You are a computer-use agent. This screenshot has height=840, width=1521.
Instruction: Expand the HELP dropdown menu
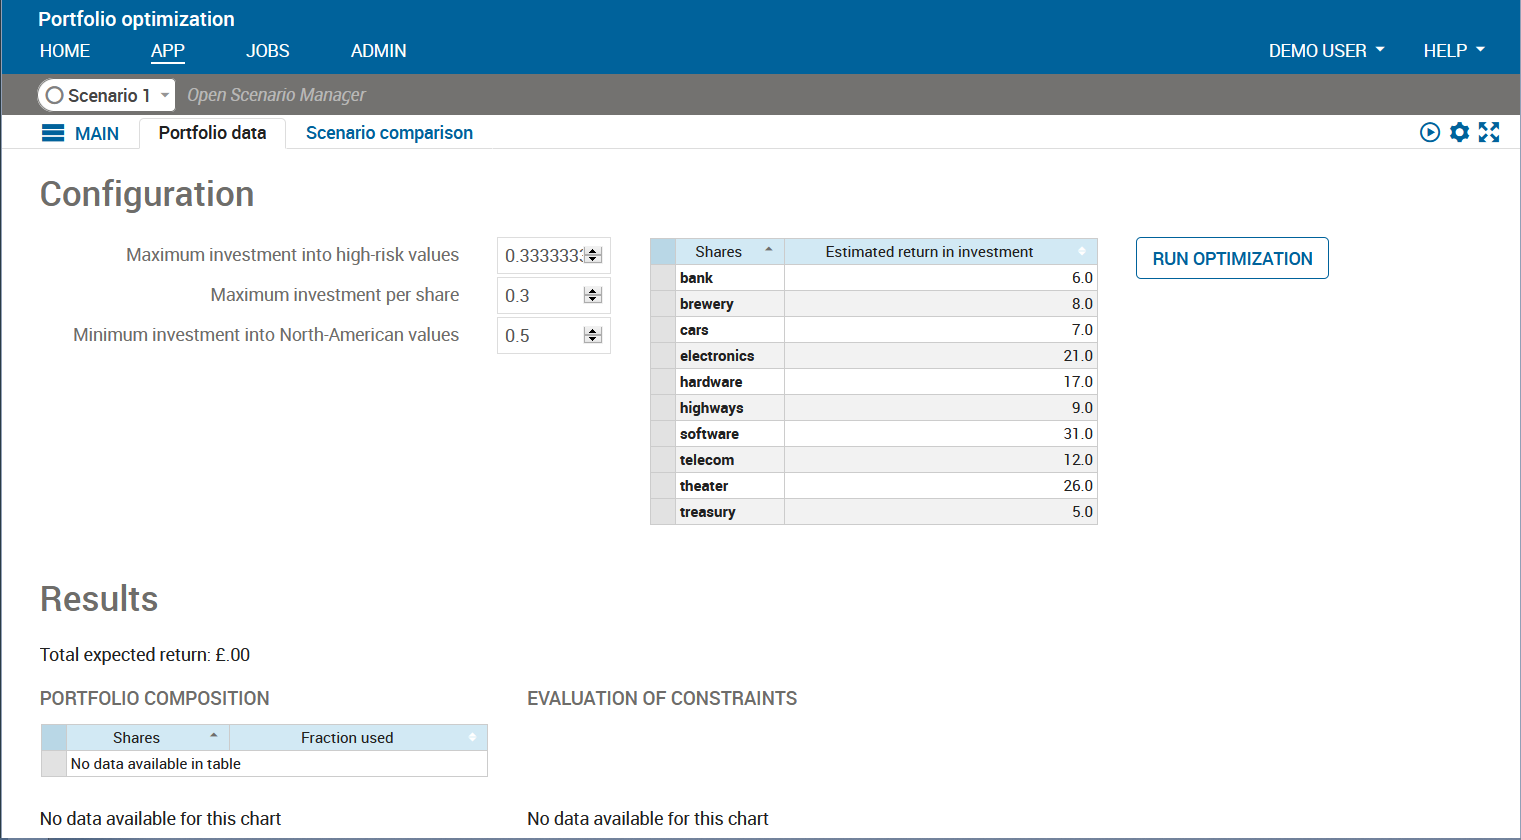pos(1454,50)
